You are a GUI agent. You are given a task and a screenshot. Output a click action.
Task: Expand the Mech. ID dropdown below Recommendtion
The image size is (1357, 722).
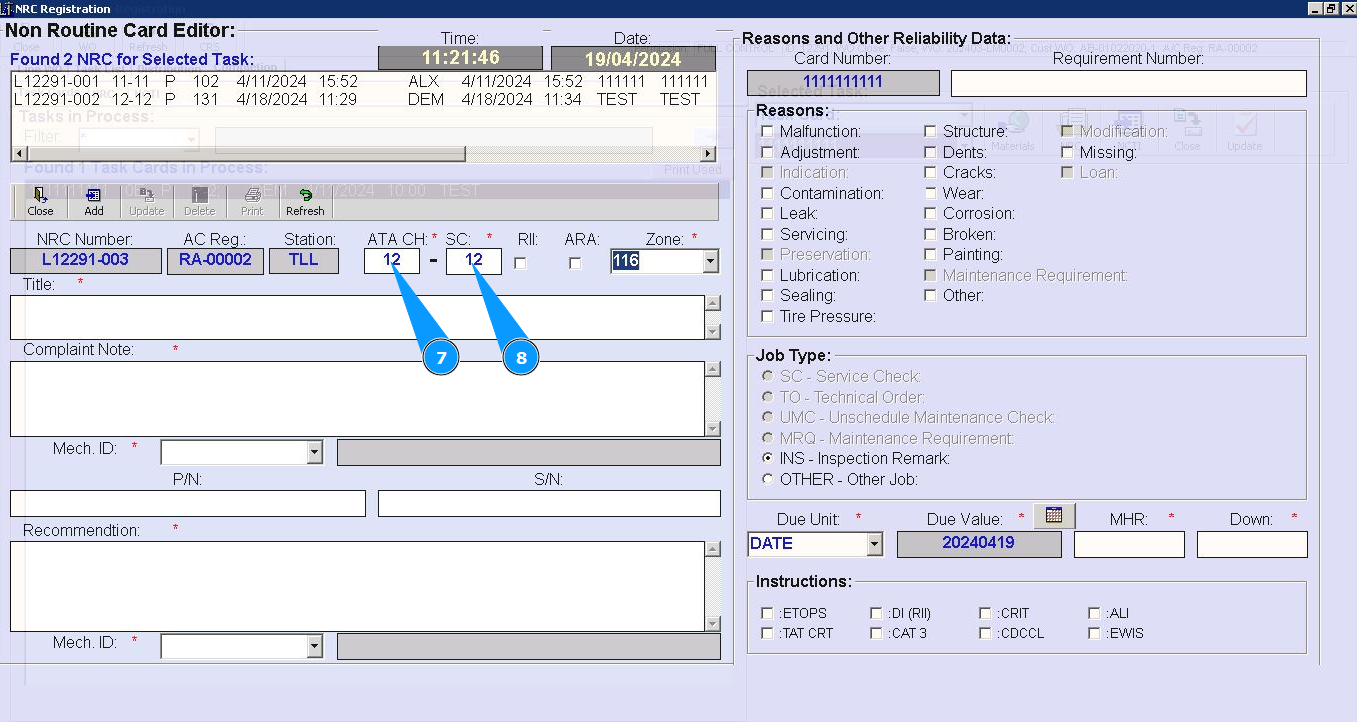click(314, 646)
